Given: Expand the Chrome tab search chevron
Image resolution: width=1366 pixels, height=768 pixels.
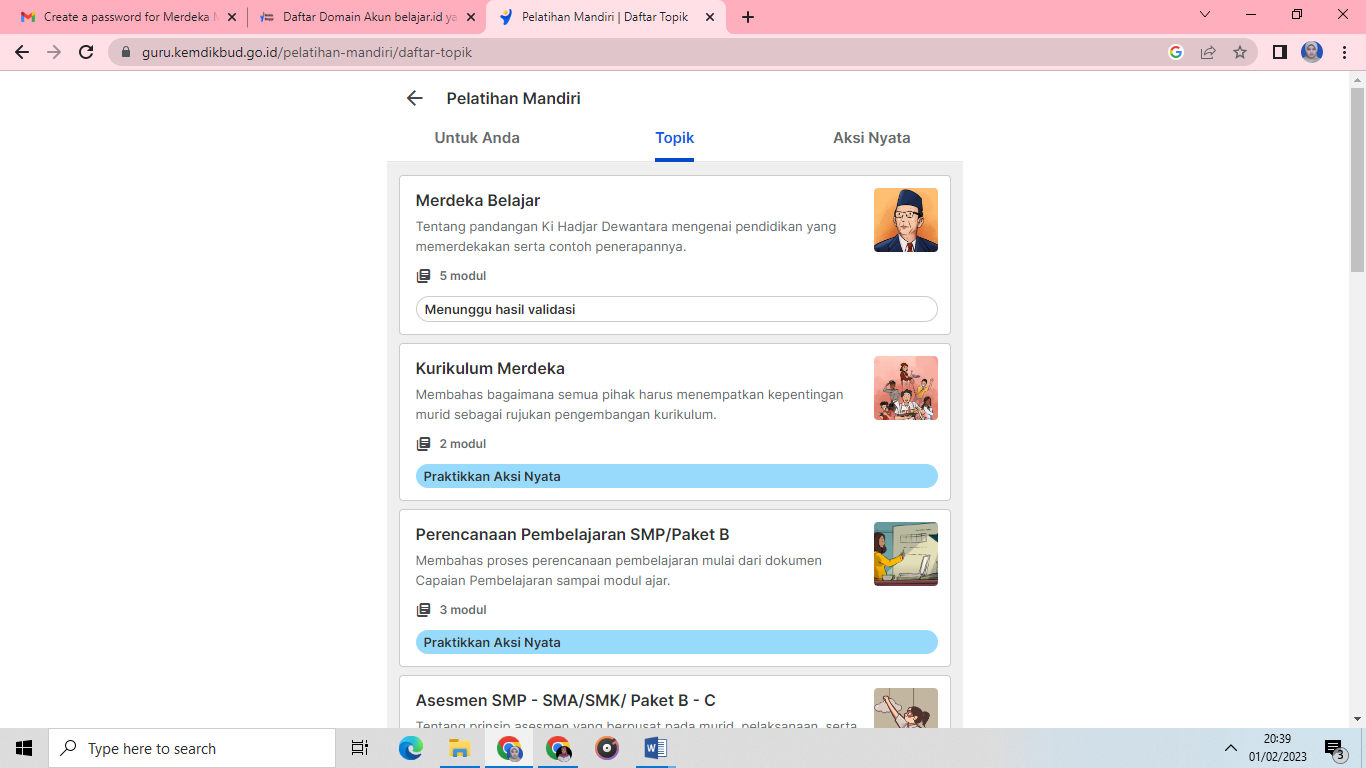Looking at the screenshot, I should pyautogui.click(x=1204, y=15).
